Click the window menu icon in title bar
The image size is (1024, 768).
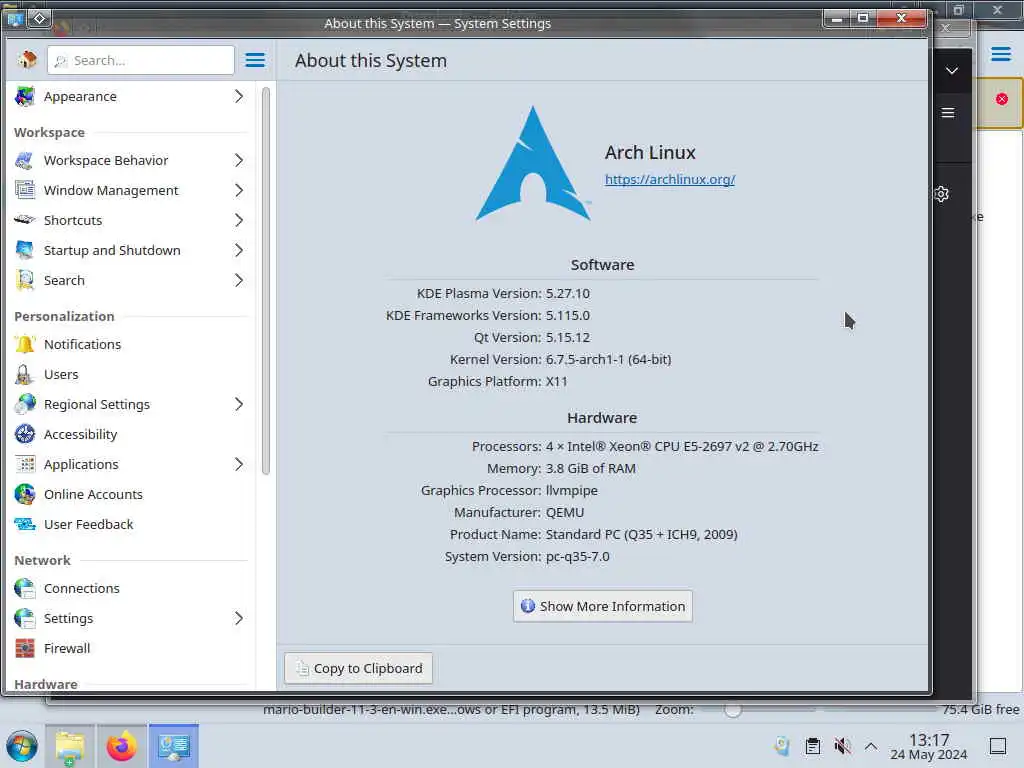click(x=14, y=18)
